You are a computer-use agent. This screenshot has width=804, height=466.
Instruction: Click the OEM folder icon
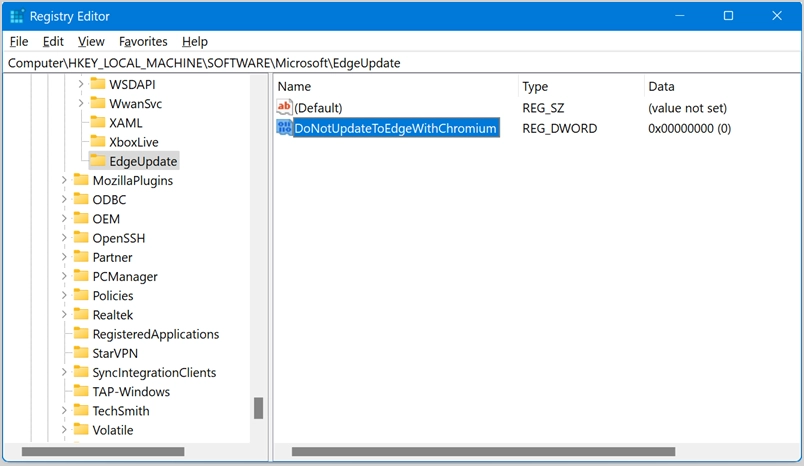pyautogui.click(x=81, y=218)
